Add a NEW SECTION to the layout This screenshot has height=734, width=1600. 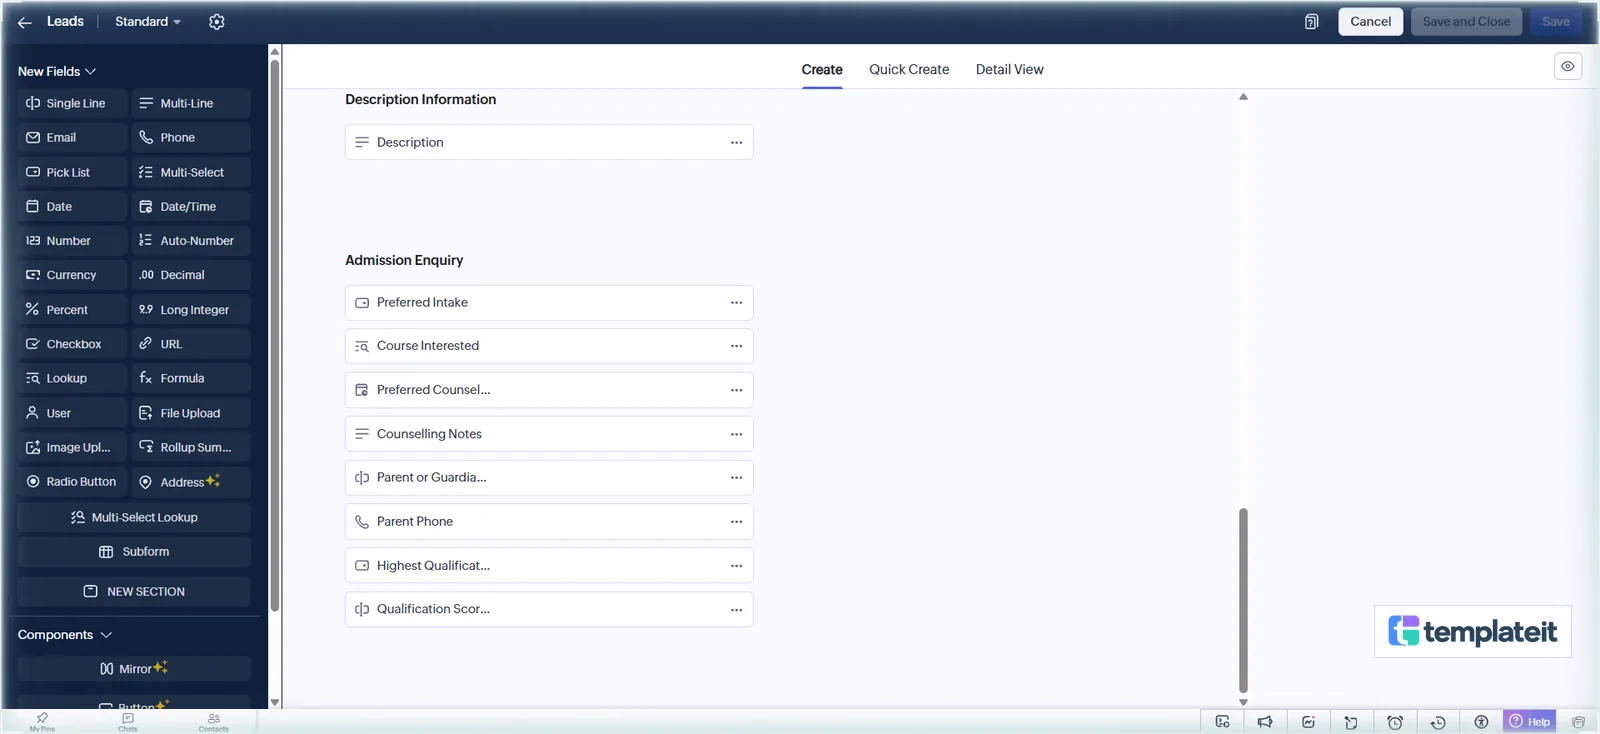click(x=134, y=592)
